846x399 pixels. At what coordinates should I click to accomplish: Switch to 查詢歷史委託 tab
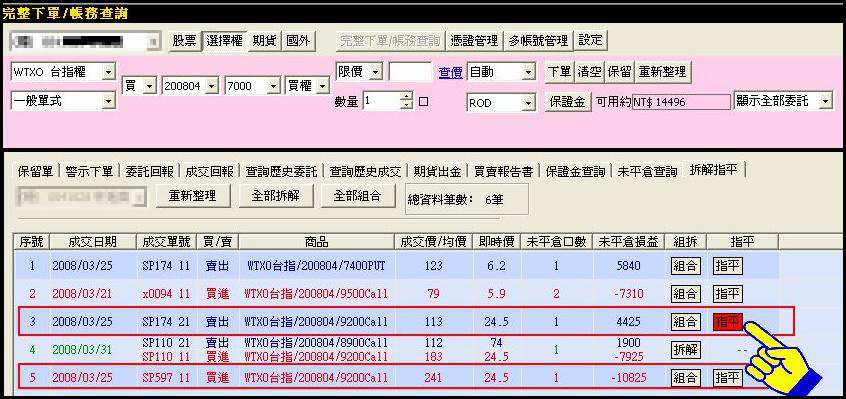(x=281, y=172)
